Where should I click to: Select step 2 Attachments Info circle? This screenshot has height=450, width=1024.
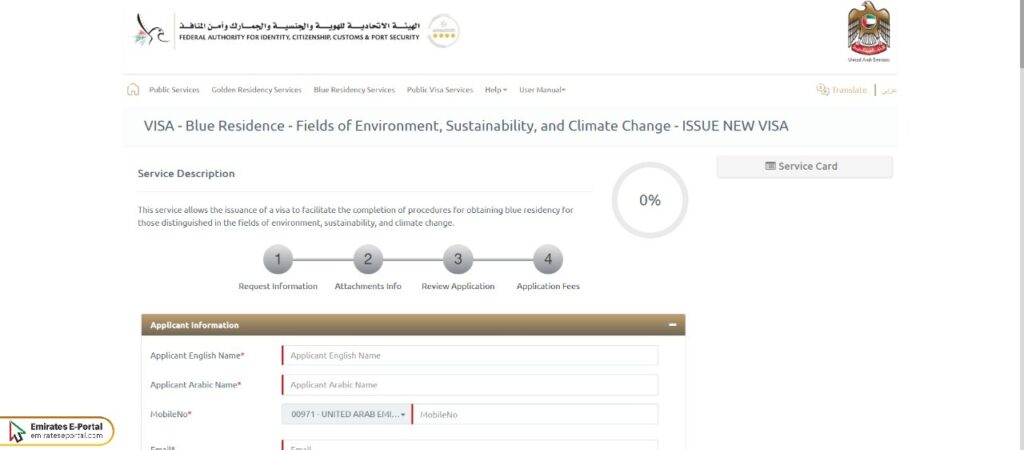pos(368,259)
